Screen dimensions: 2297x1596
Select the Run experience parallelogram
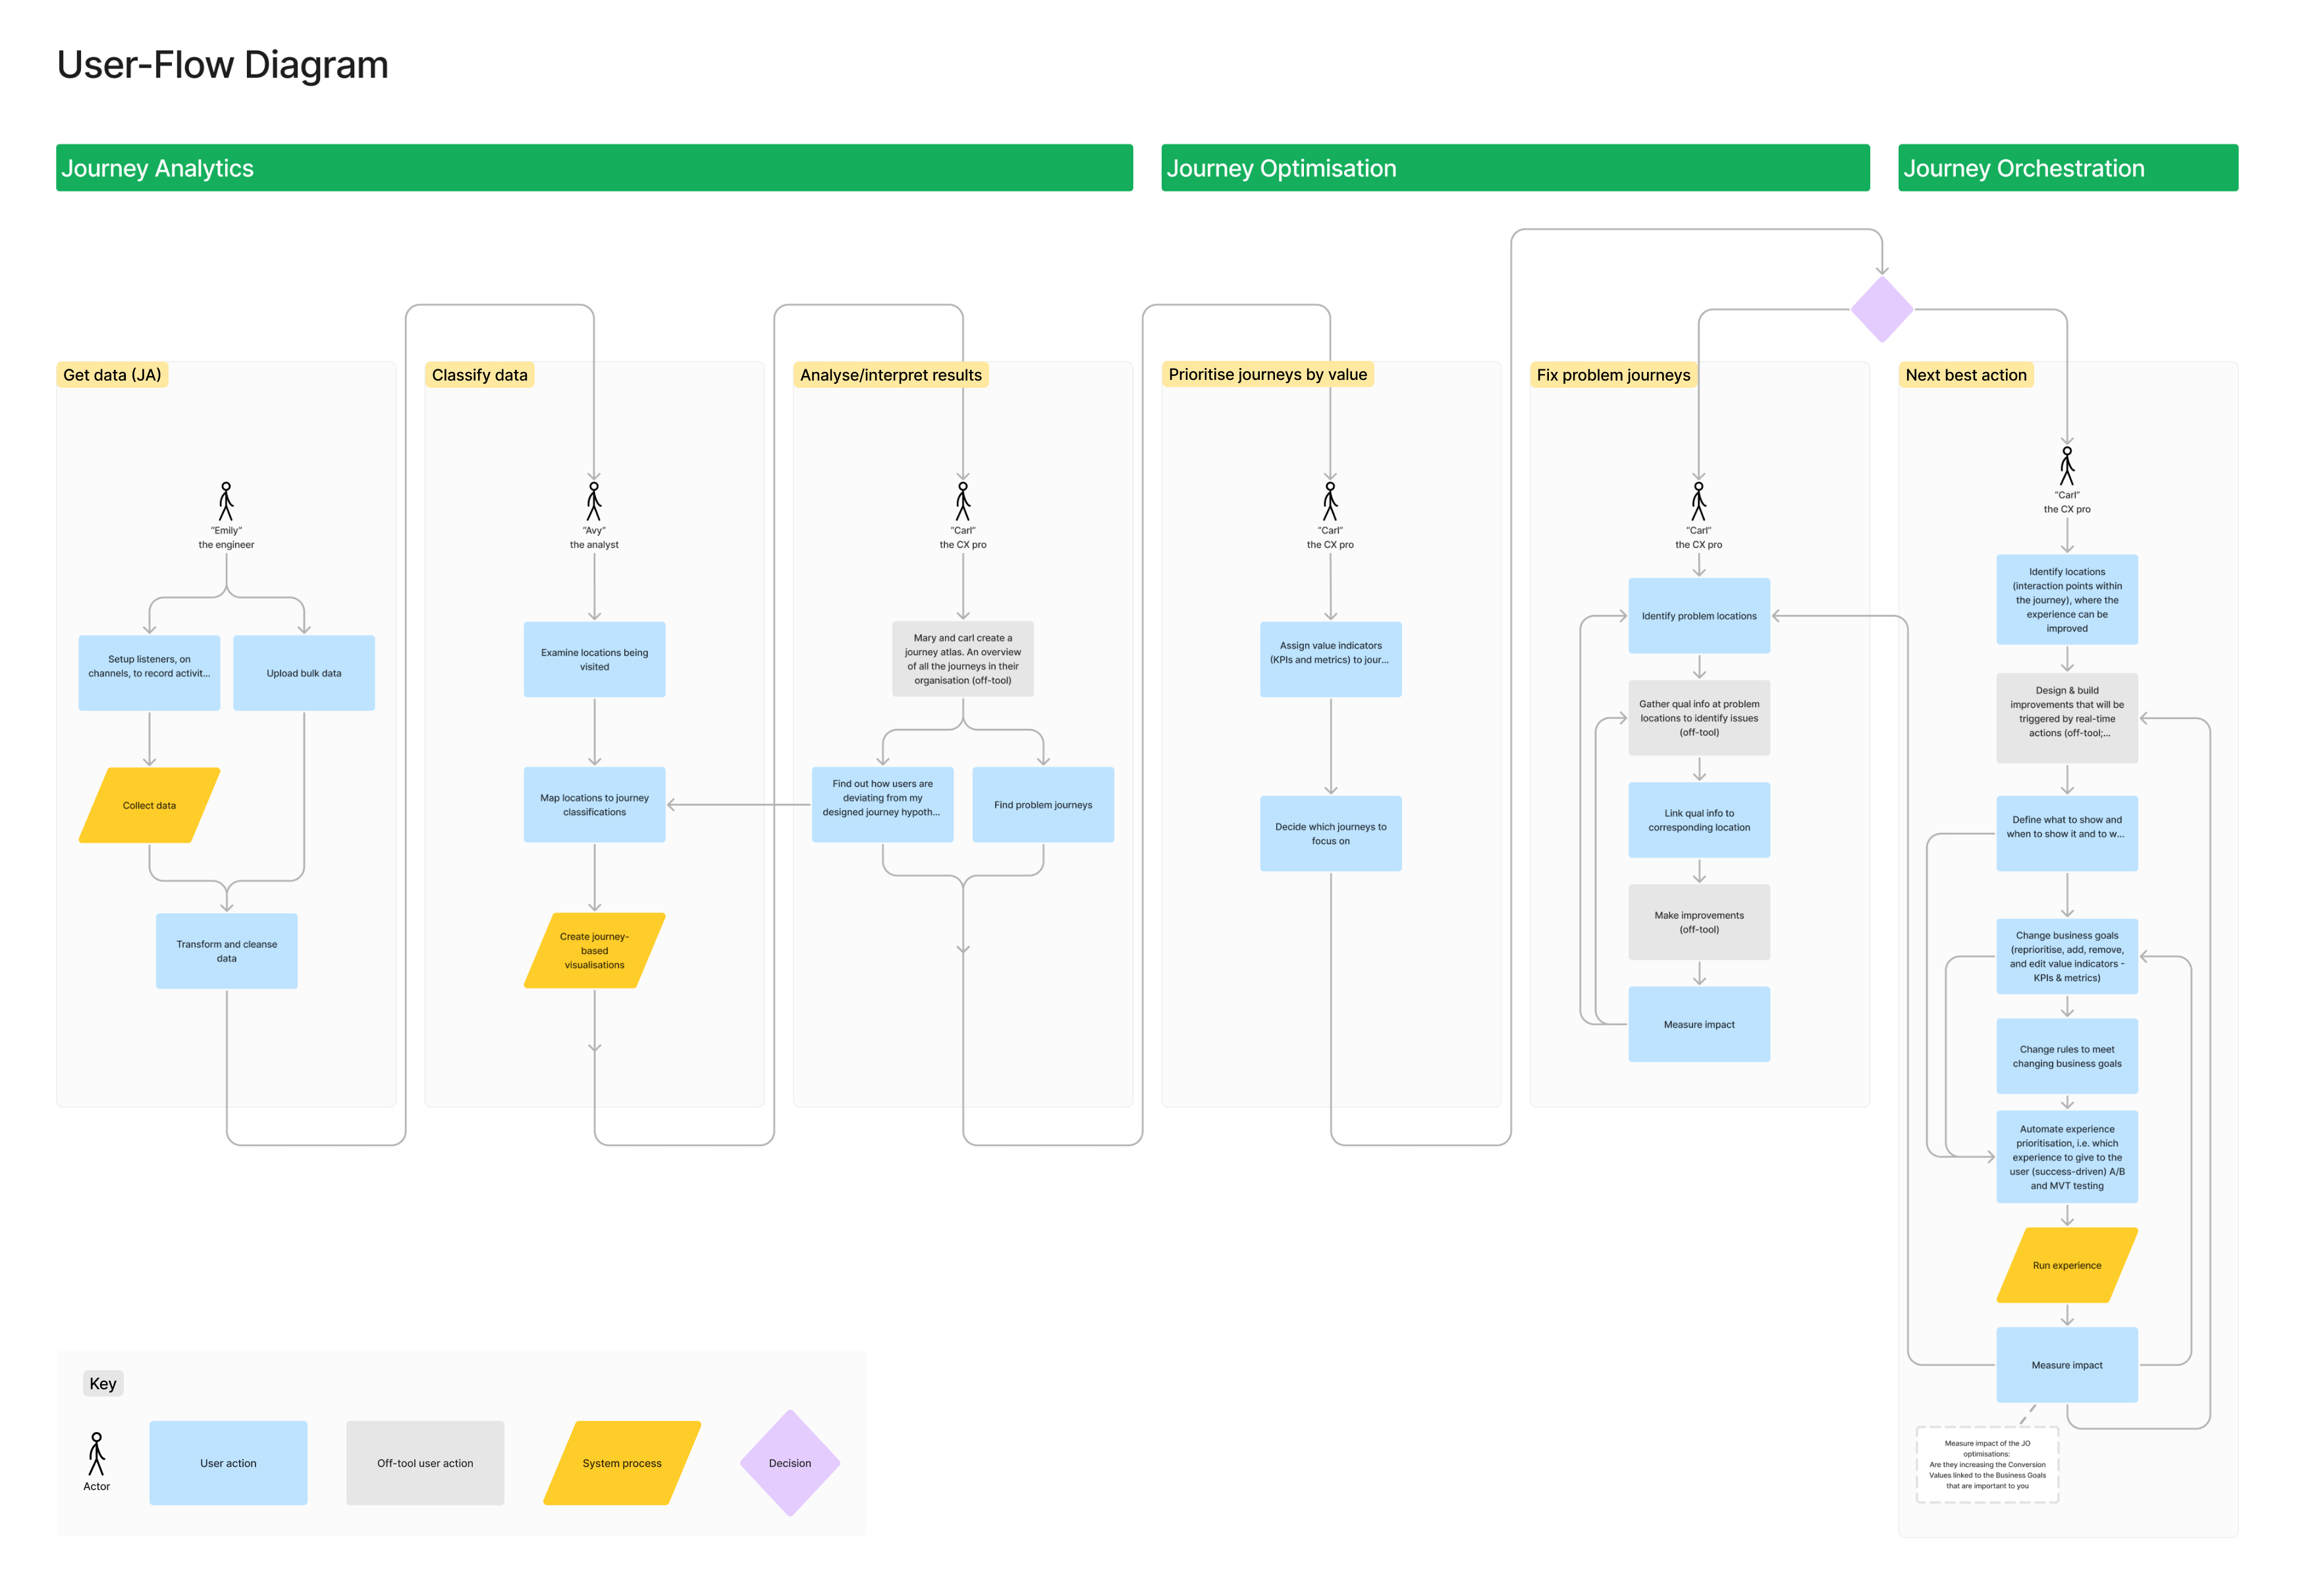tap(2066, 1265)
